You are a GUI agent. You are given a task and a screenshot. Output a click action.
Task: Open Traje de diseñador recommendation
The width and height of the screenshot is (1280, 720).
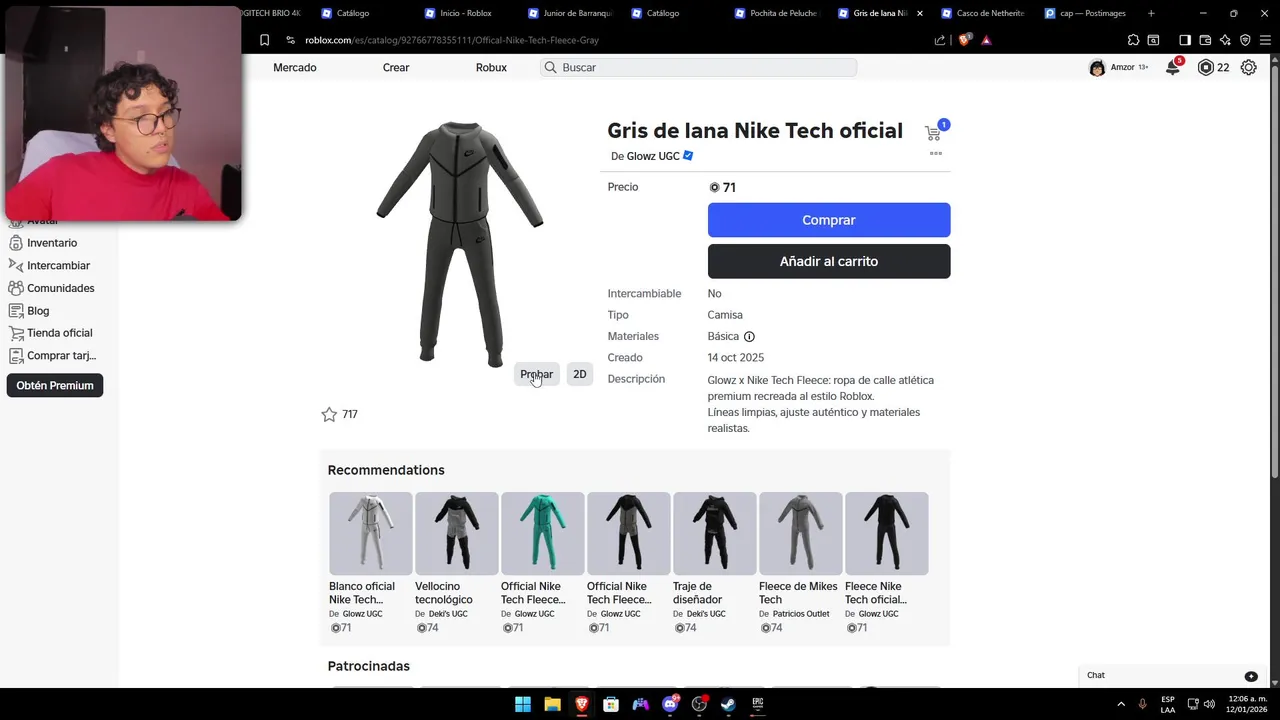click(714, 562)
